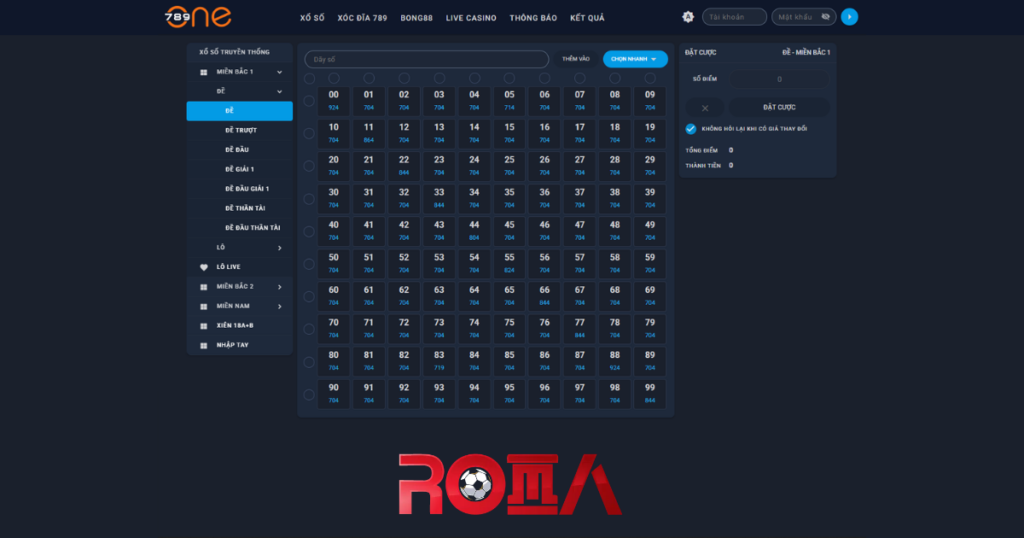Select the radio for row starting with 90
Screen dimensions: 1024x538
point(309,395)
